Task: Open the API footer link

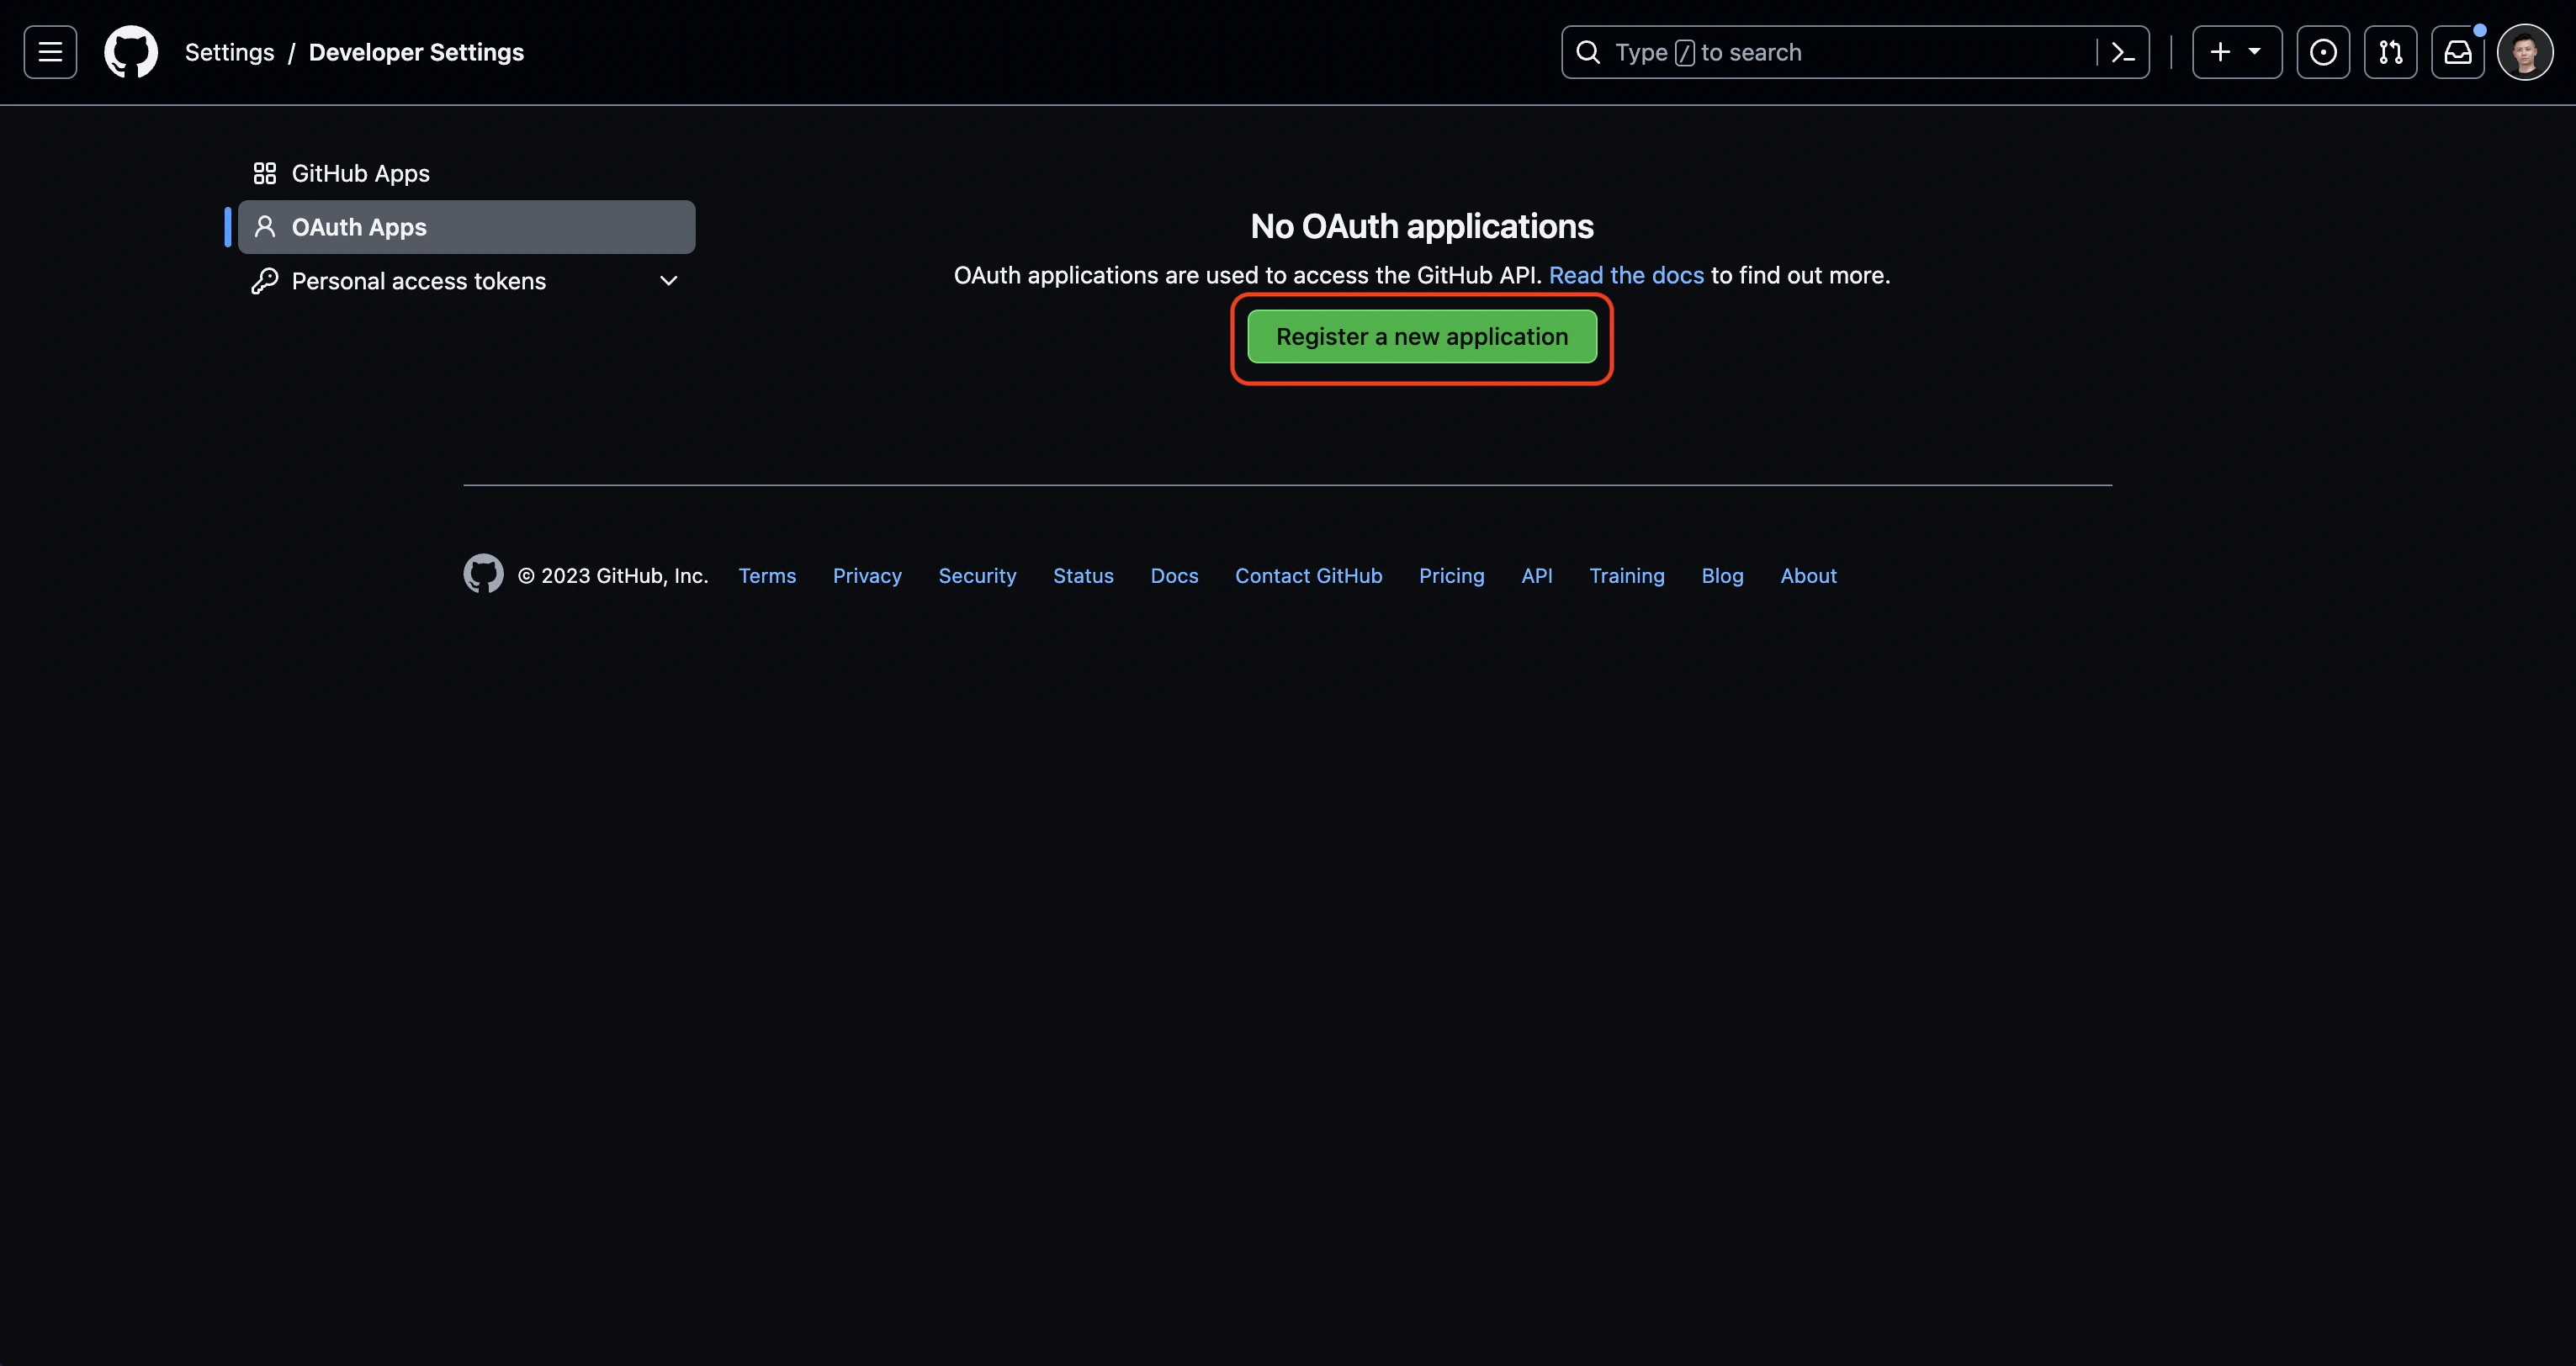Action: pos(1537,576)
